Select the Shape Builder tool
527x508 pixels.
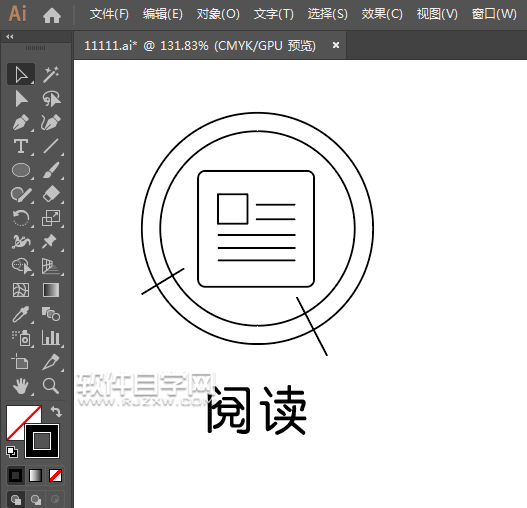click(x=22, y=266)
